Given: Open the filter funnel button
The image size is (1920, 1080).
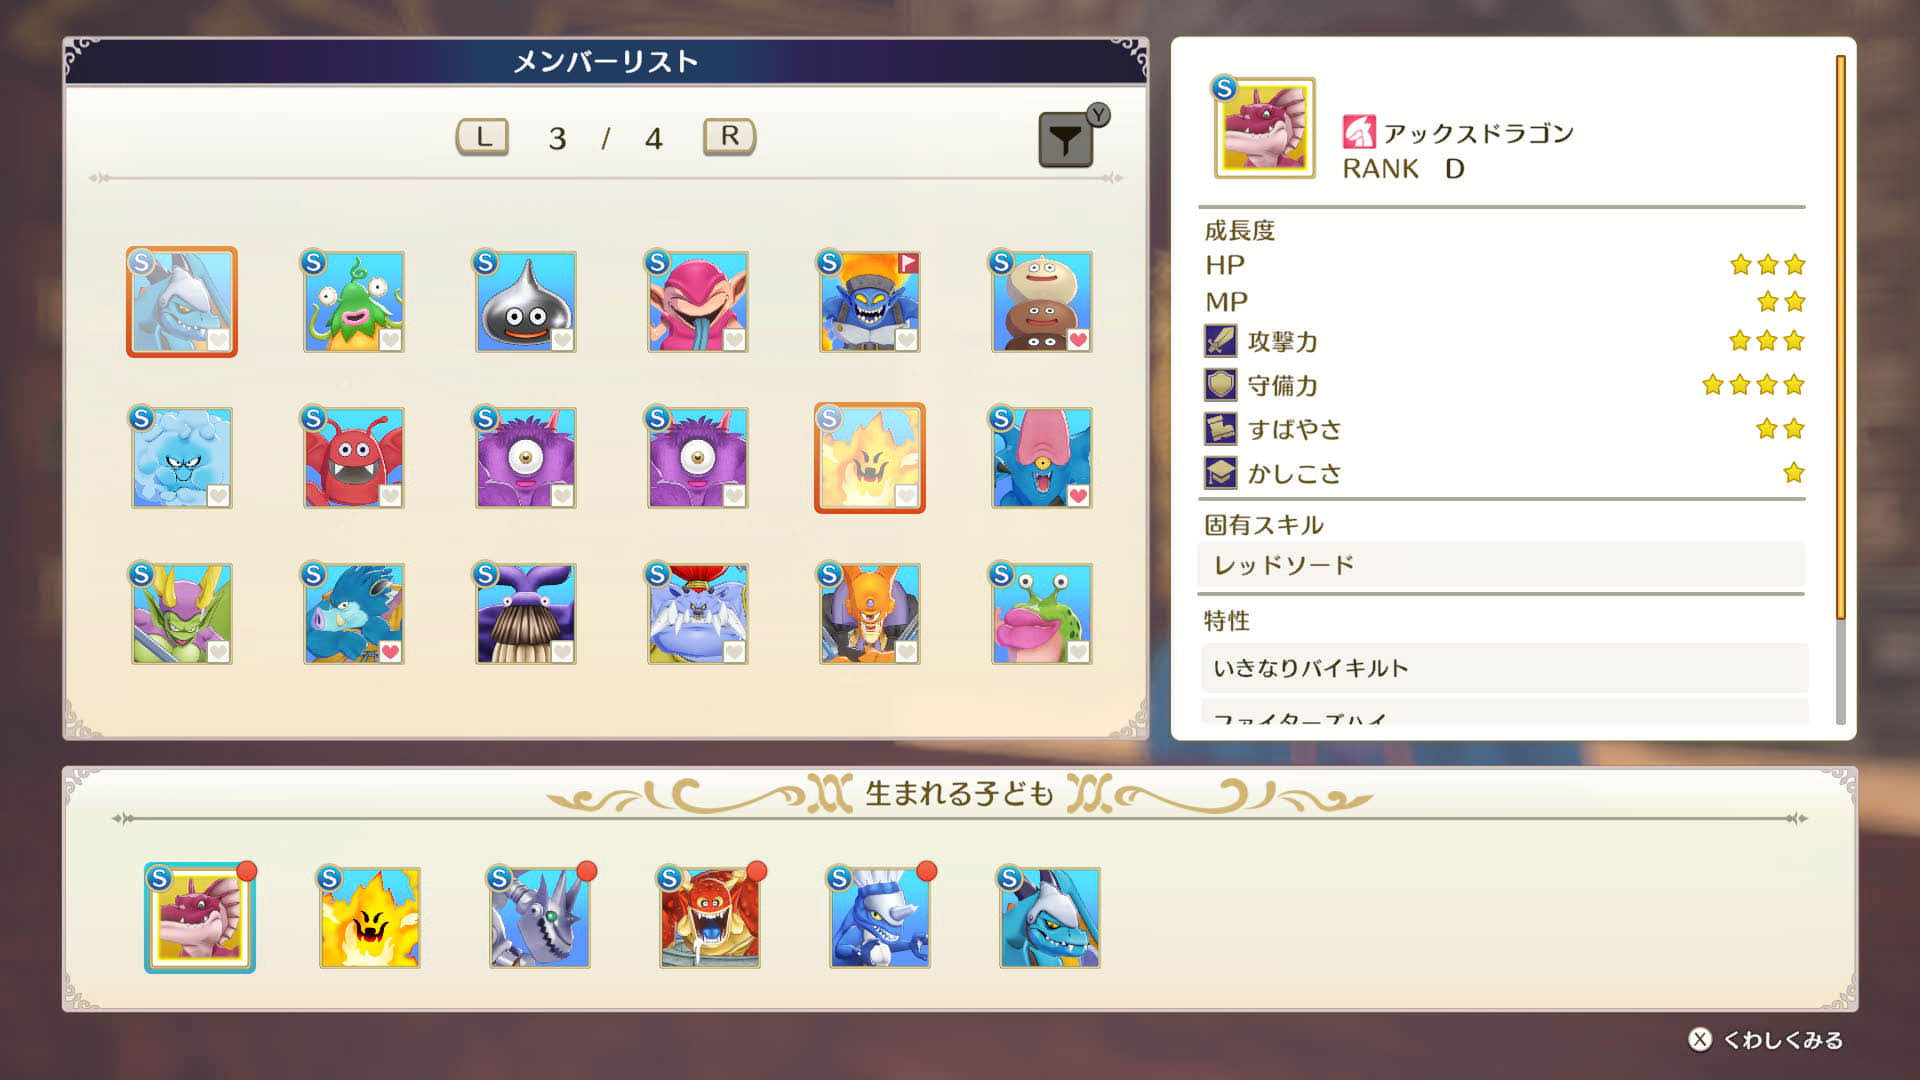Looking at the screenshot, I should 1066,140.
